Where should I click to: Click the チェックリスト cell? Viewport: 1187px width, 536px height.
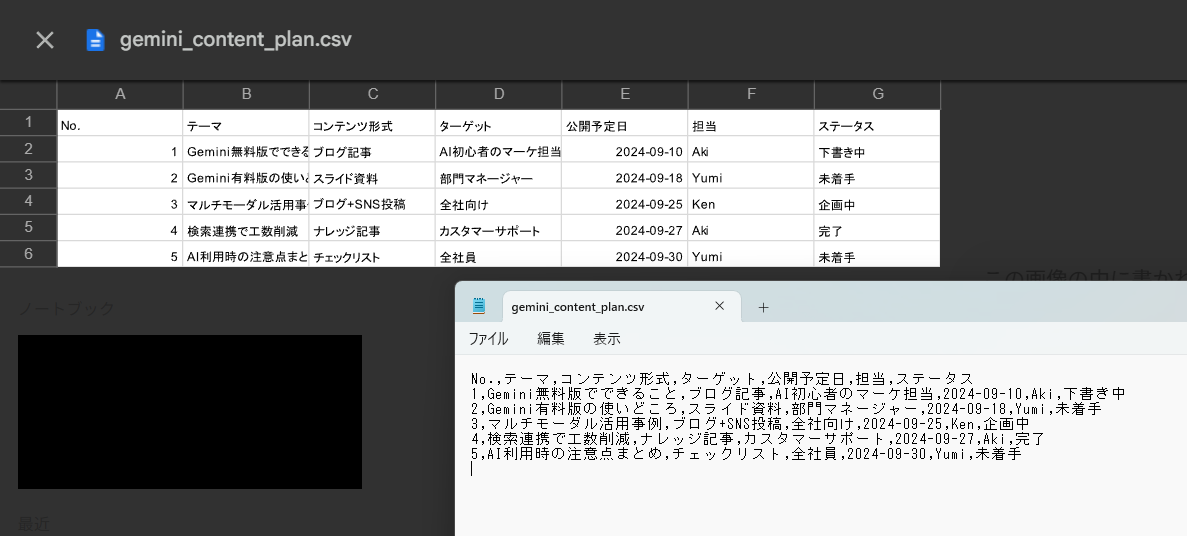point(372,254)
